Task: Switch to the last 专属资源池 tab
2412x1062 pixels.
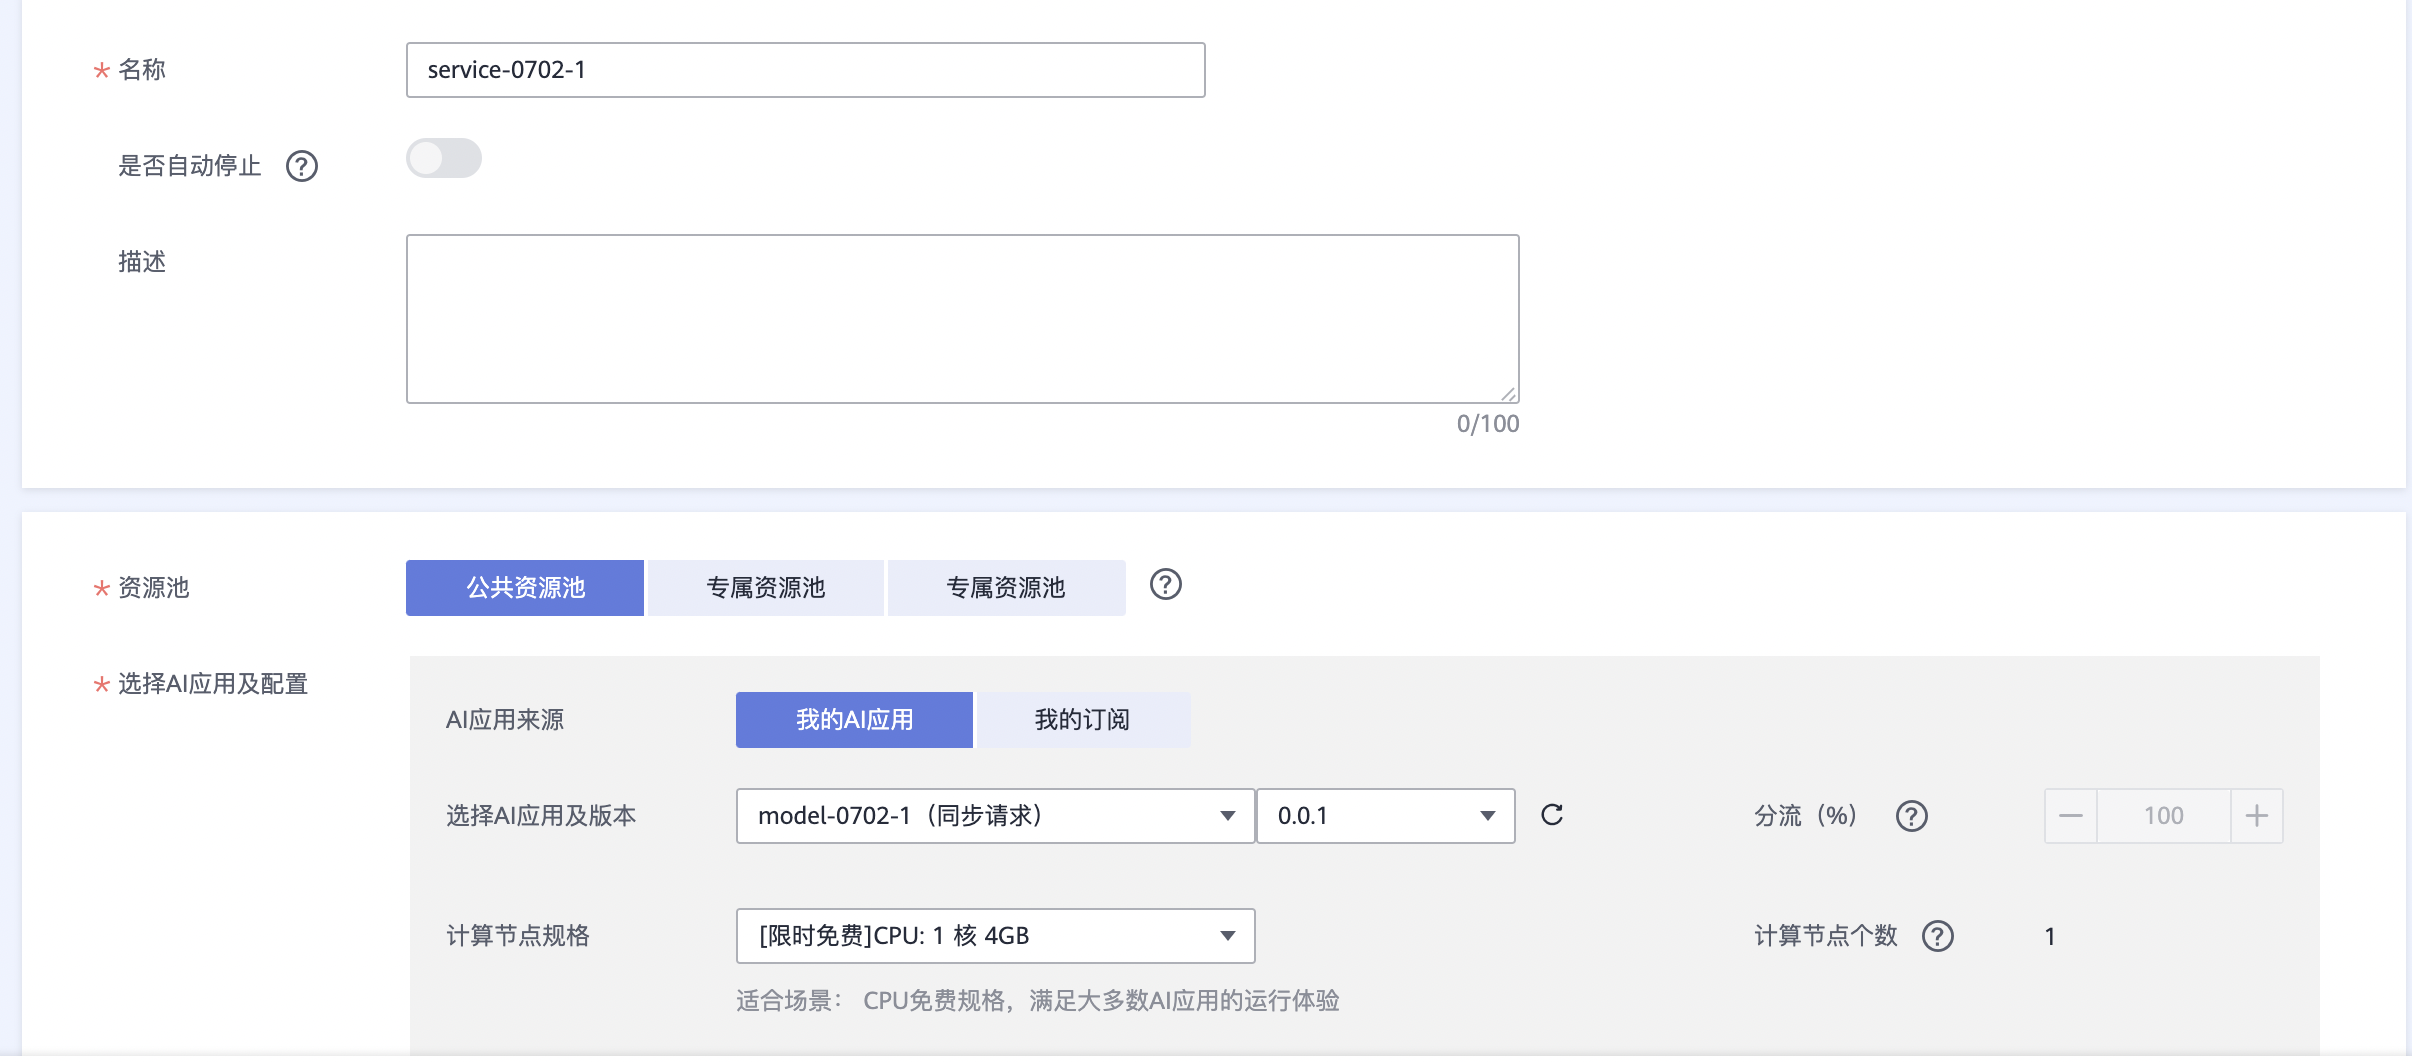Action: point(1006,588)
